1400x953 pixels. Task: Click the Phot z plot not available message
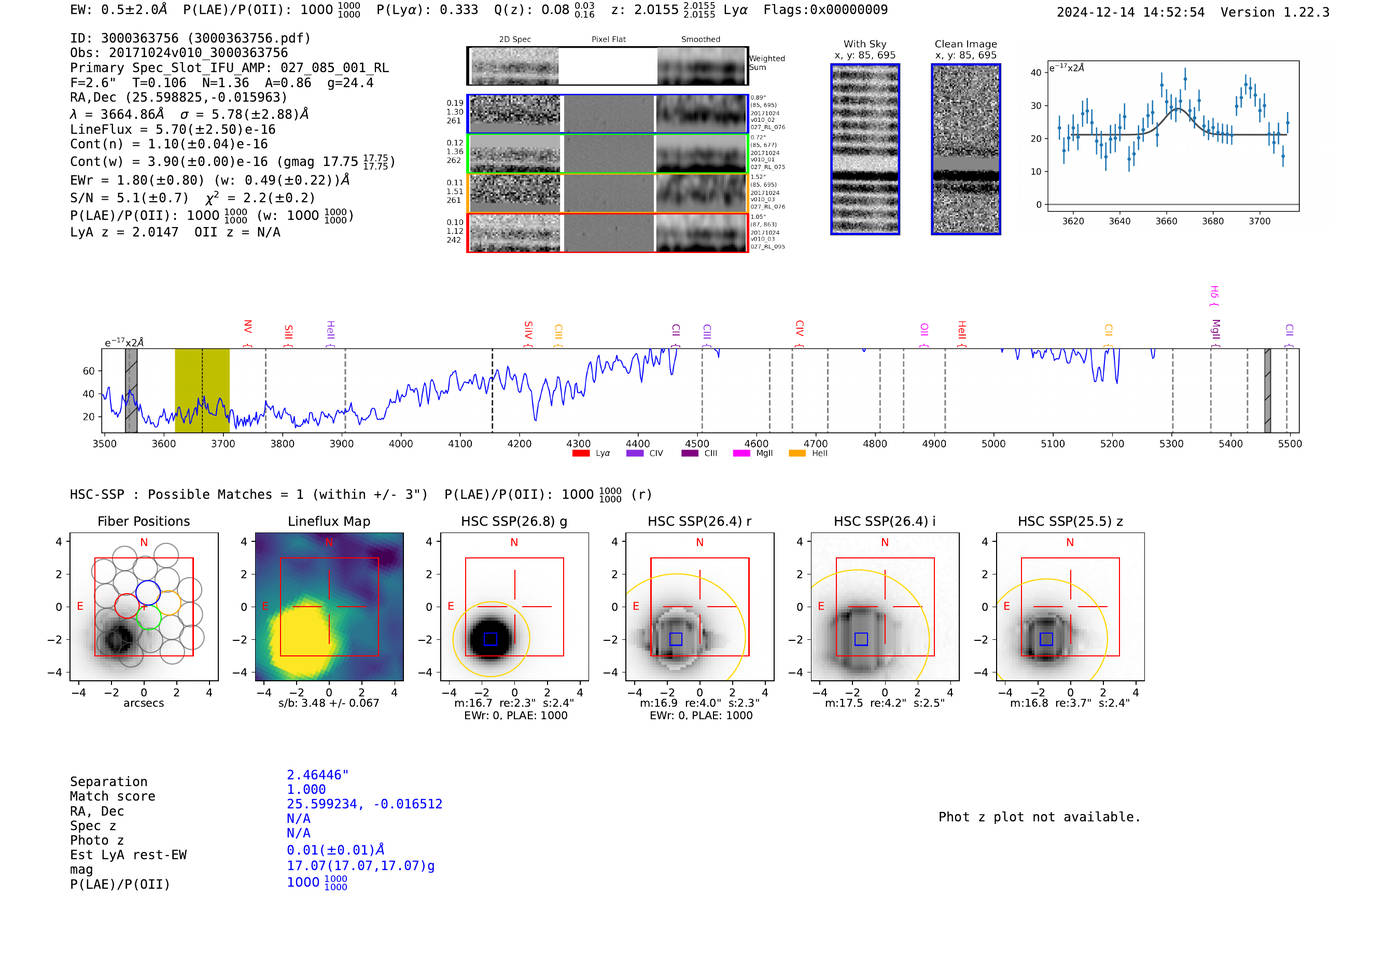pos(1039,817)
